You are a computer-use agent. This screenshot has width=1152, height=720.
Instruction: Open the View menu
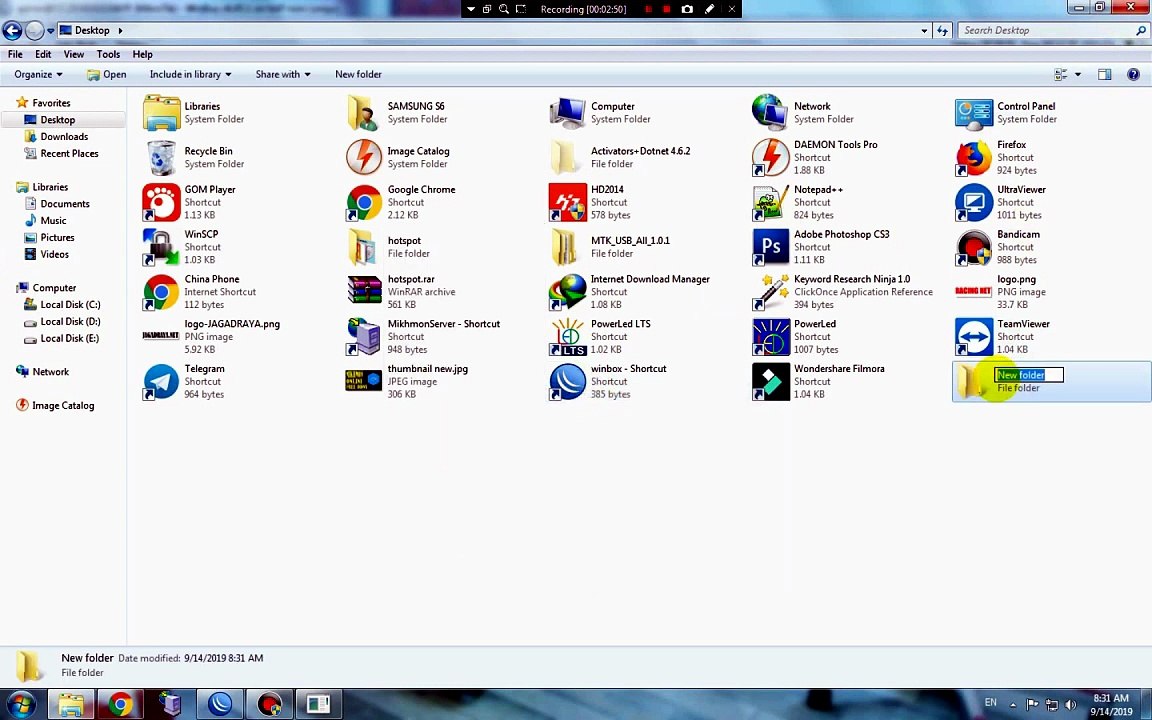tap(73, 54)
